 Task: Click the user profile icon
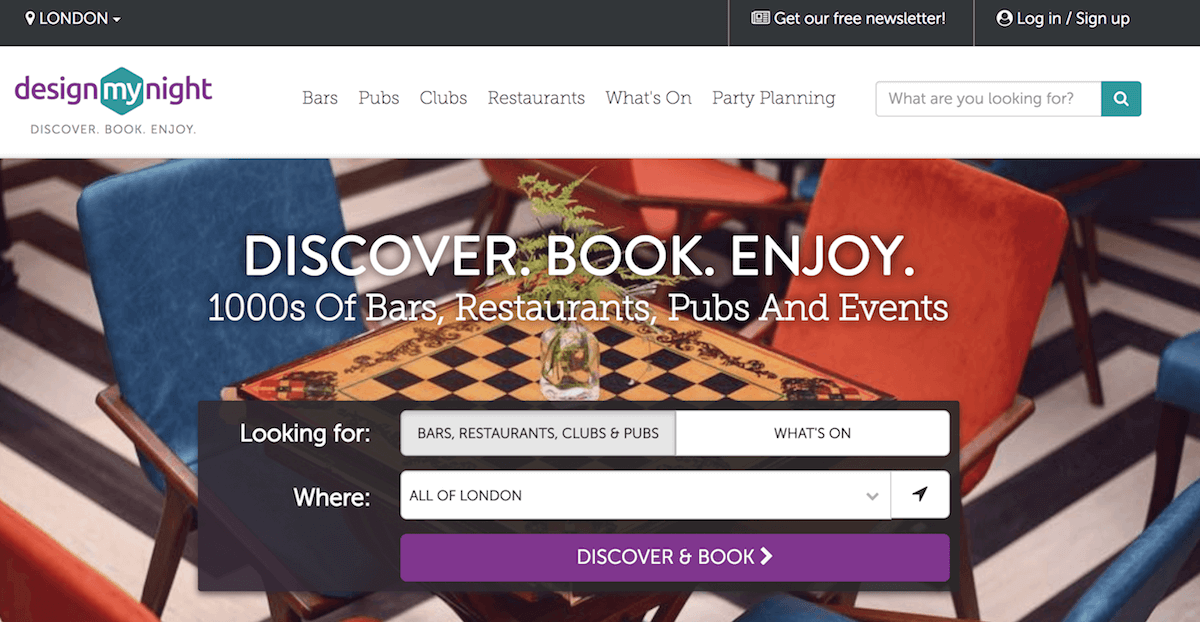pos(1005,19)
